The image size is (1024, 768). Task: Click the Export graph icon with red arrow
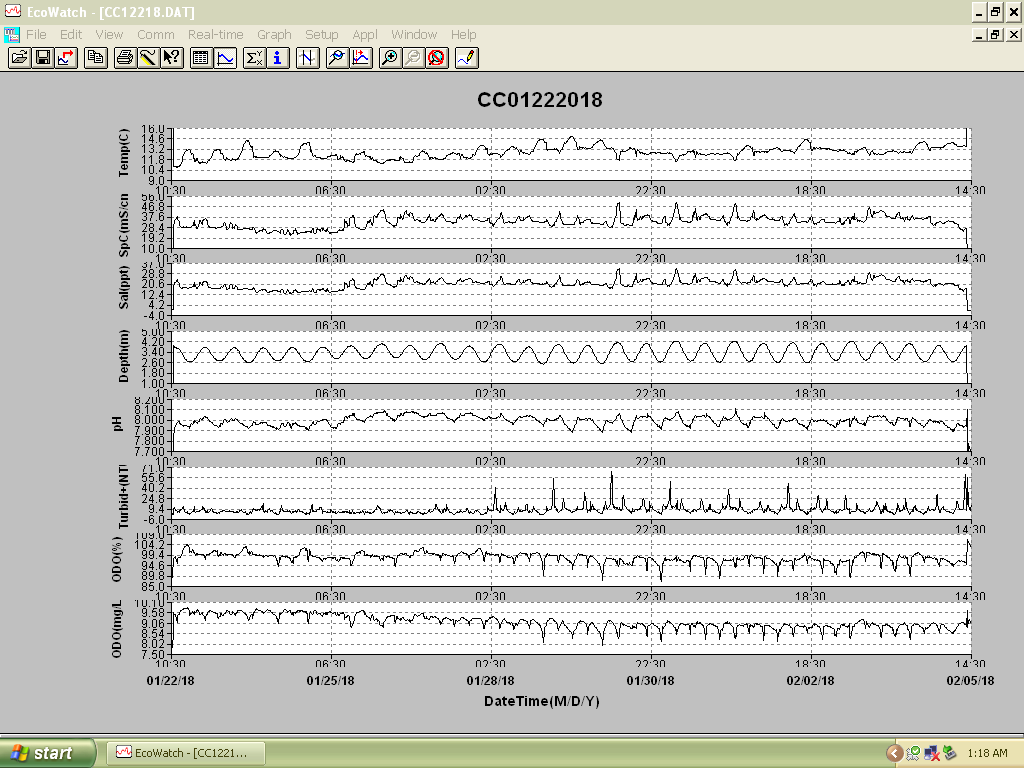click(67, 58)
